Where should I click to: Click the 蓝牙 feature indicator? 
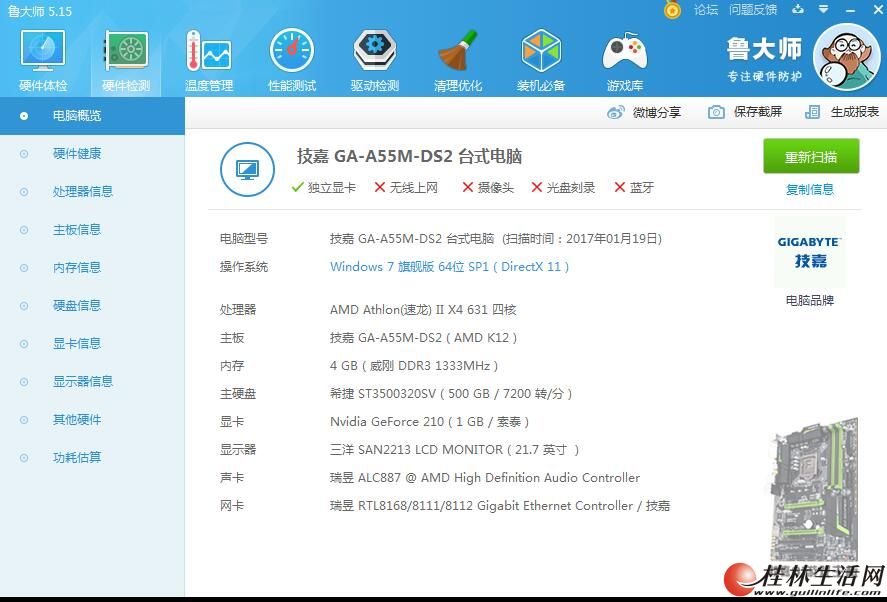[634, 187]
